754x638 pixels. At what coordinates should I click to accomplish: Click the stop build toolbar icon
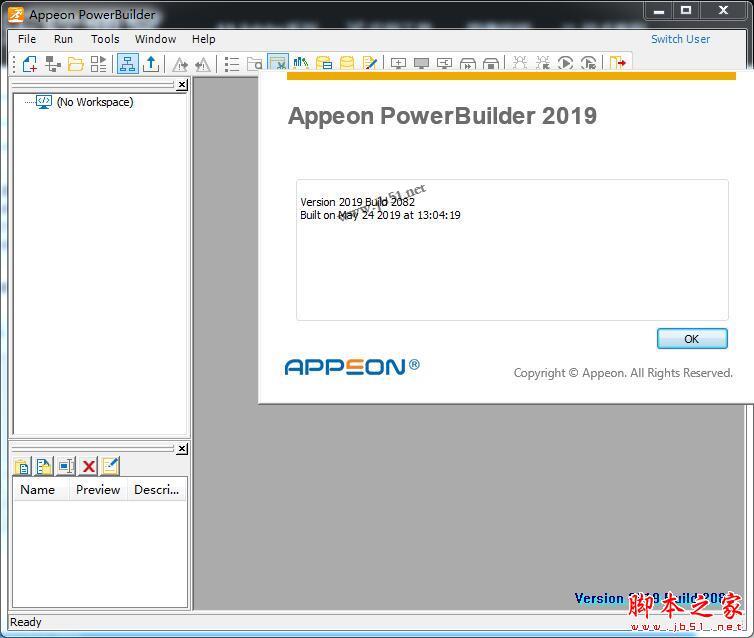pos(490,63)
